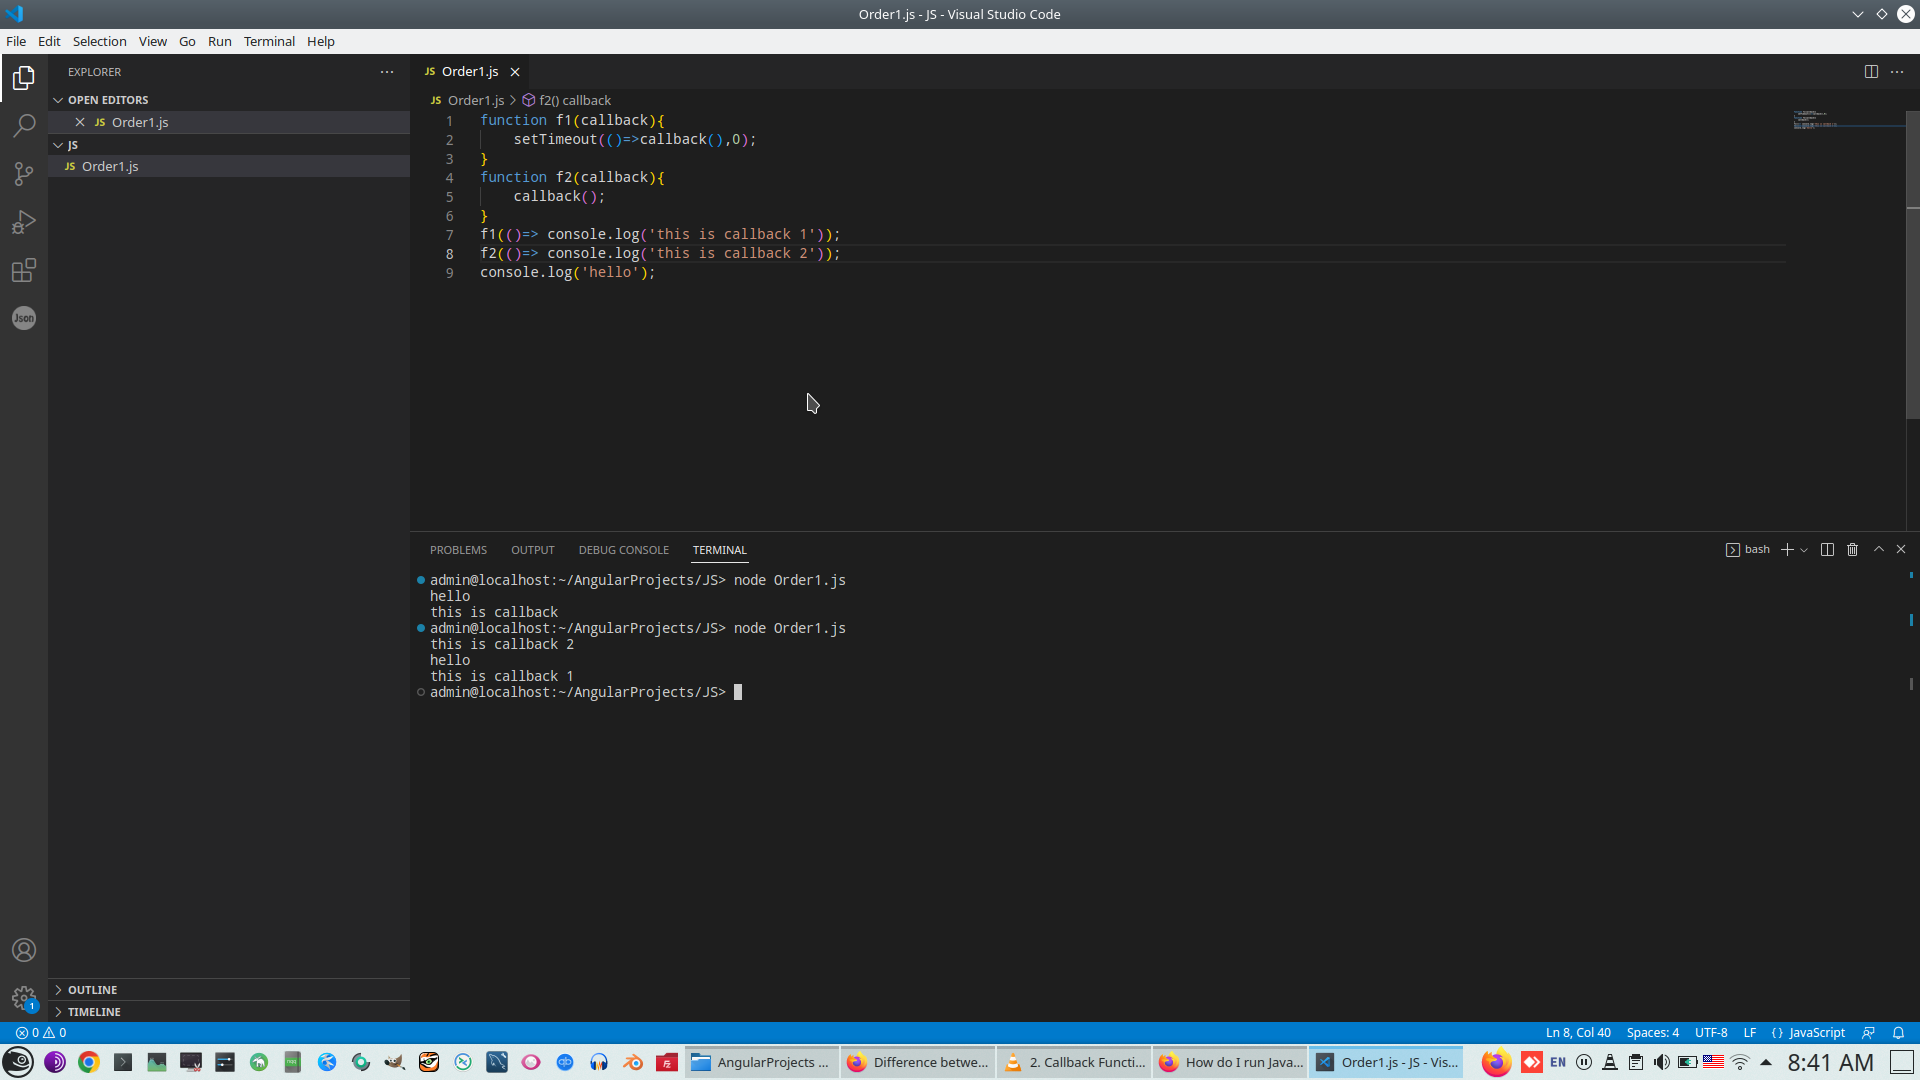Open the Search view in activity bar
The image size is (1920, 1080).
pyautogui.click(x=24, y=126)
